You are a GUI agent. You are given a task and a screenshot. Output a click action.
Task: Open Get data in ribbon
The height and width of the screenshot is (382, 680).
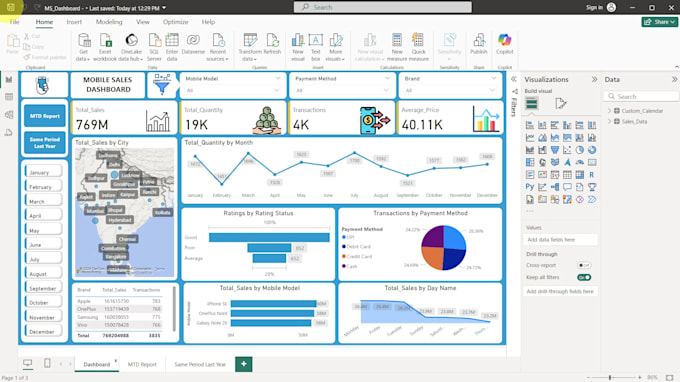(x=83, y=47)
